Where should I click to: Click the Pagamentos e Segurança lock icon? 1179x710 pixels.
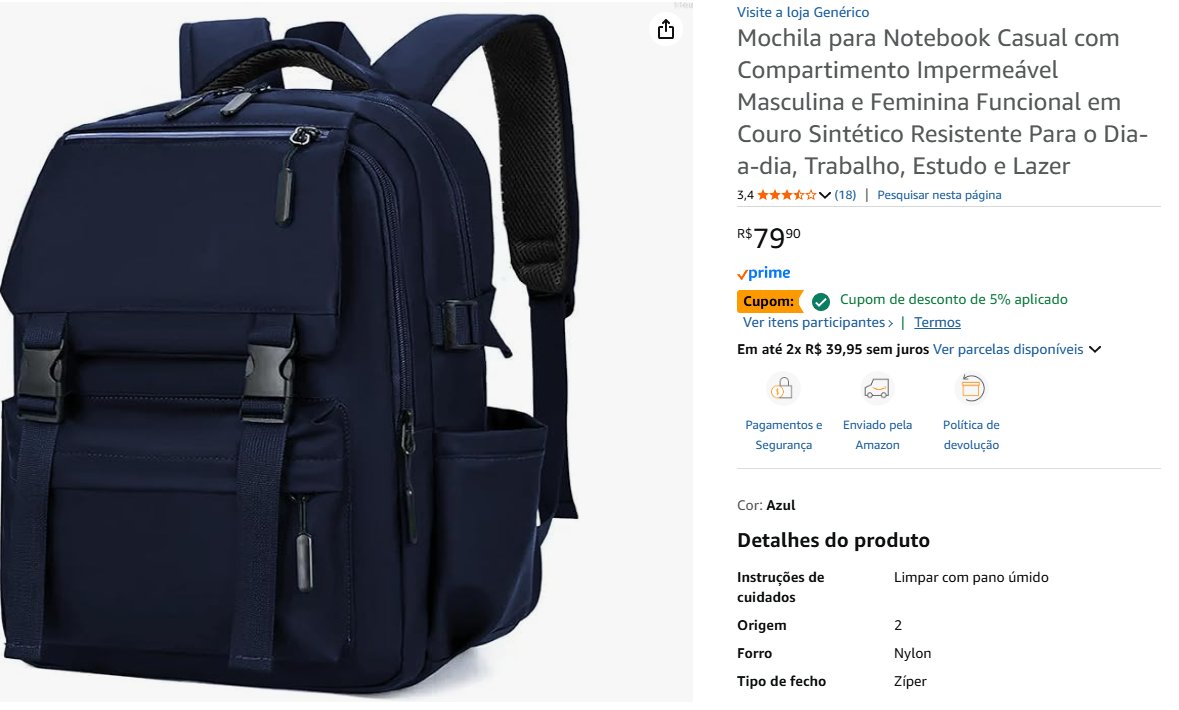(783, 389)
